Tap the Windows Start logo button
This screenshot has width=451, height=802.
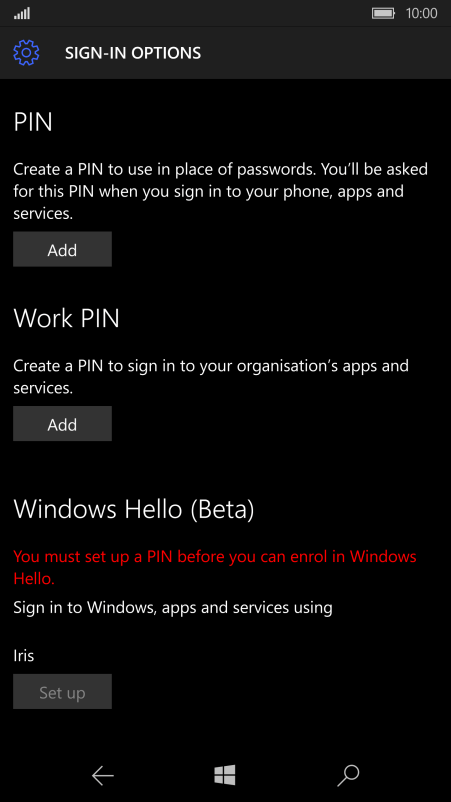(225, 775)
